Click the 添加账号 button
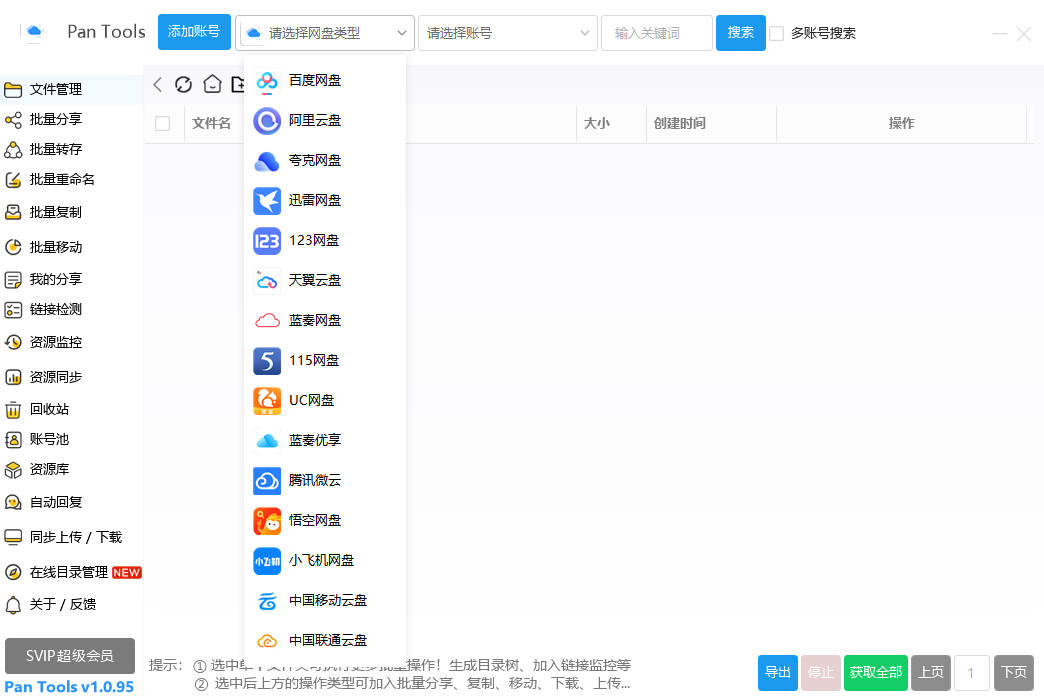The width and height of the screenshot is (1044, 696). tap(194, 31)
